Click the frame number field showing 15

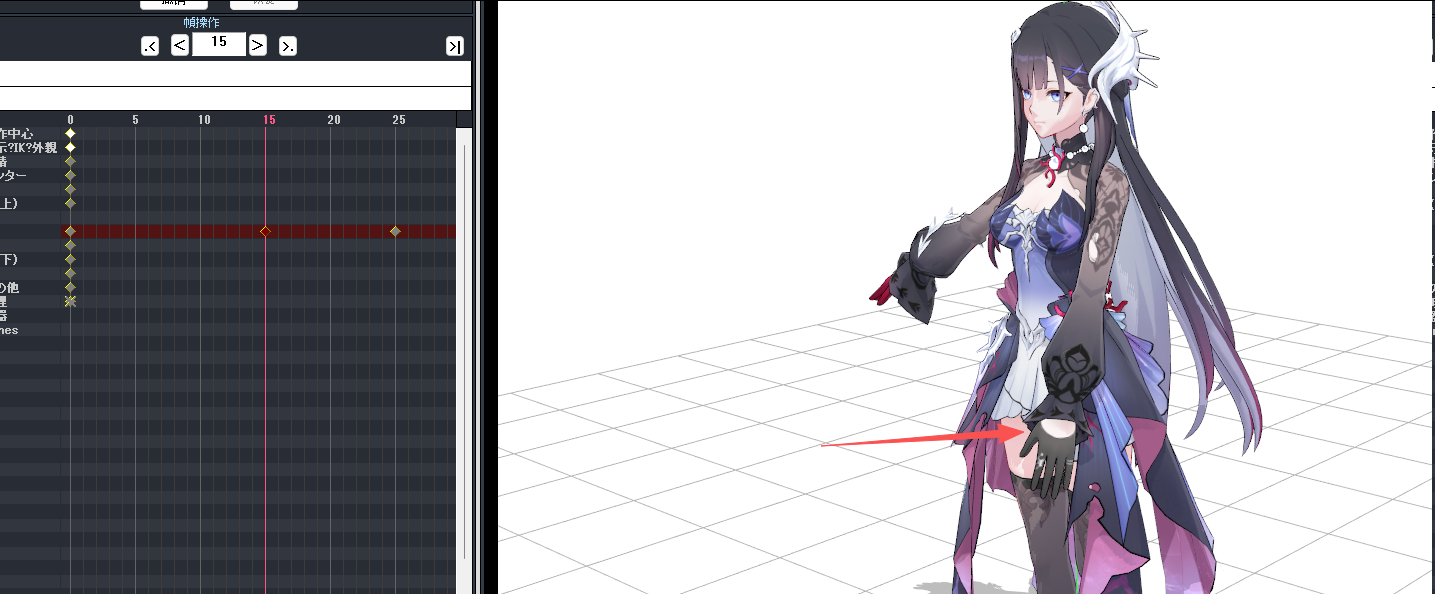[x=219, y=43]
